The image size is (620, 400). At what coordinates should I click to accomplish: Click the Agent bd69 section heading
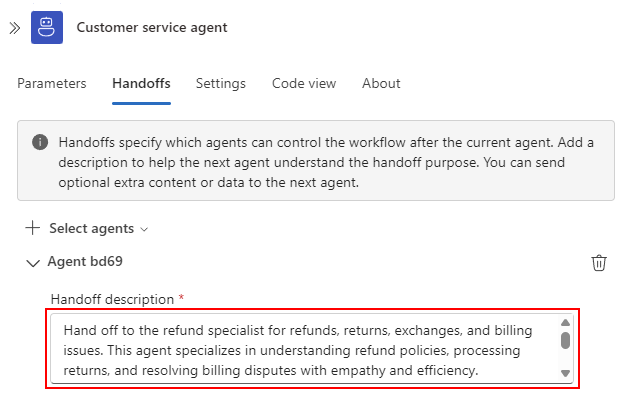(85, 261)
